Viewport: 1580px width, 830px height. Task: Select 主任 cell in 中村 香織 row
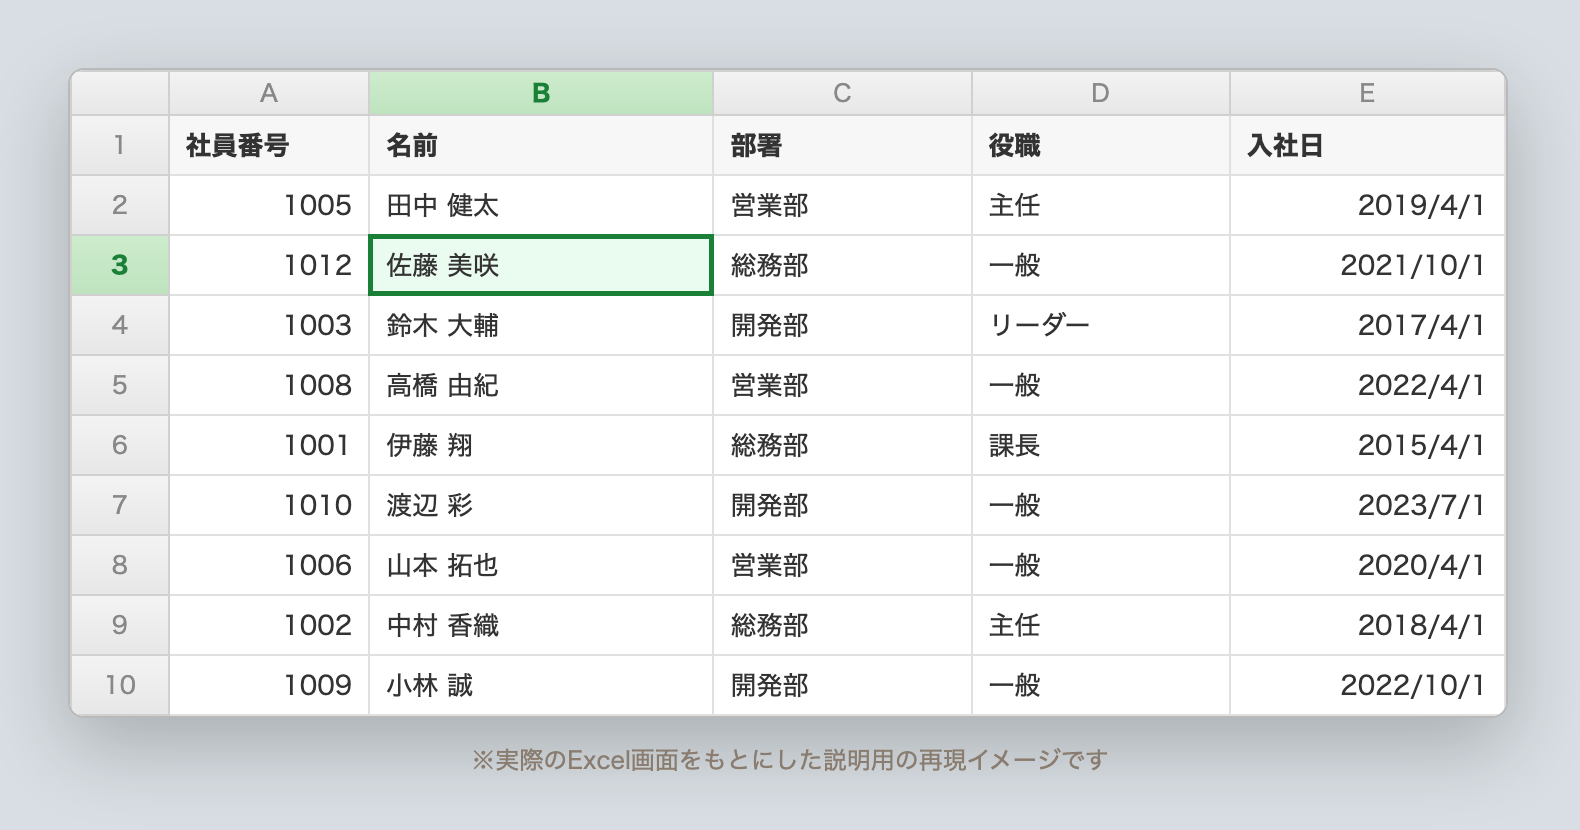pyautogui.click(x=1100, y=625)
